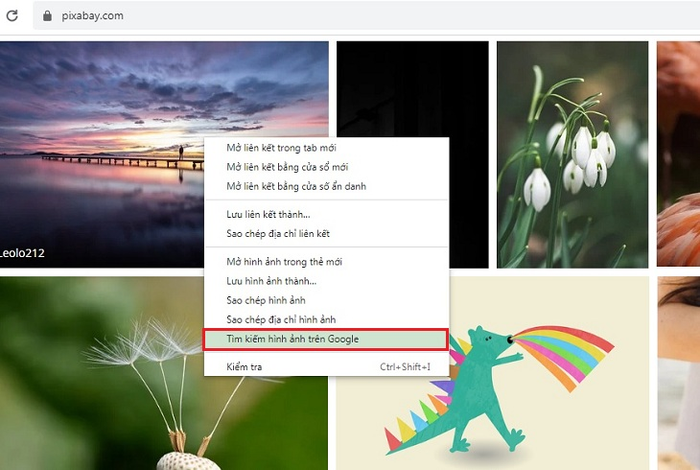
Task: Select "Tìm kiếm hình ảnh trên Google"
Action: point(325,339)
